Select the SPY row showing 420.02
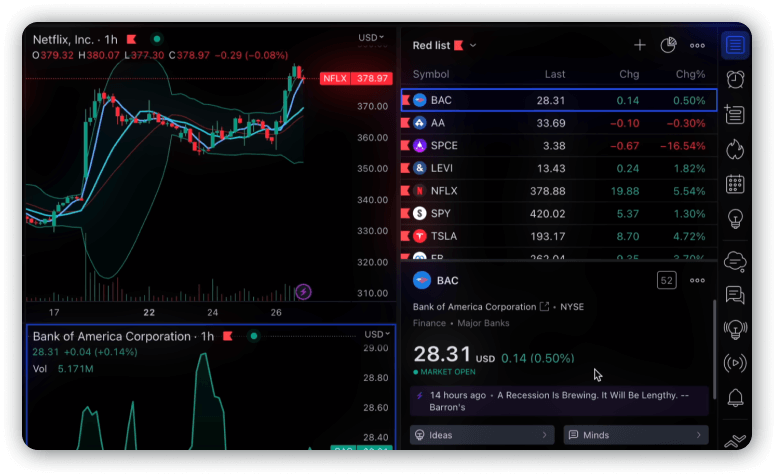The width and height of the screenshot is (778, 476). [559, 213]
